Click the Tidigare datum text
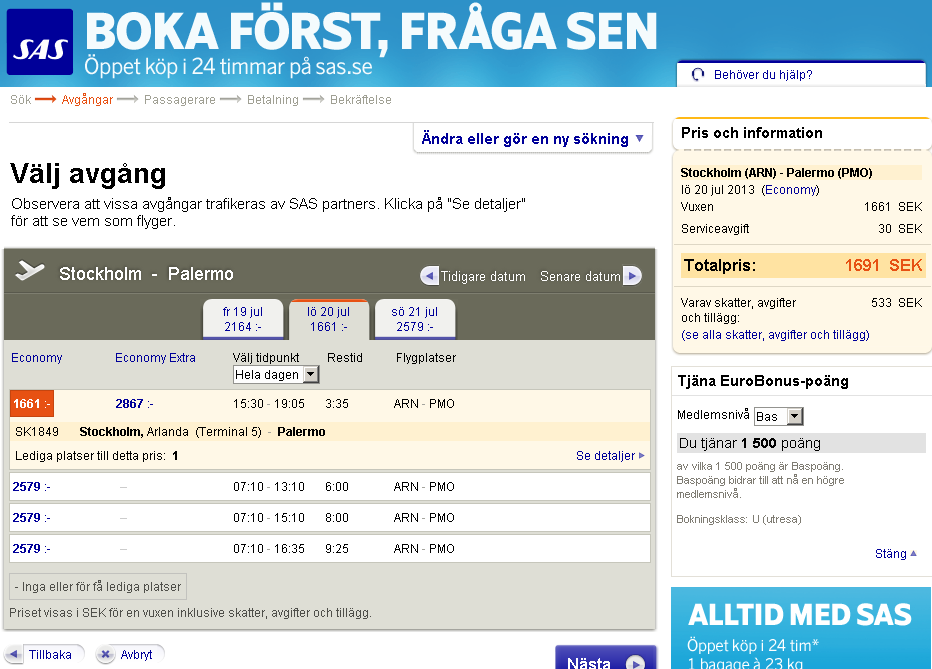The width and height of the screenshot is (932, 669). click(483, 276)
